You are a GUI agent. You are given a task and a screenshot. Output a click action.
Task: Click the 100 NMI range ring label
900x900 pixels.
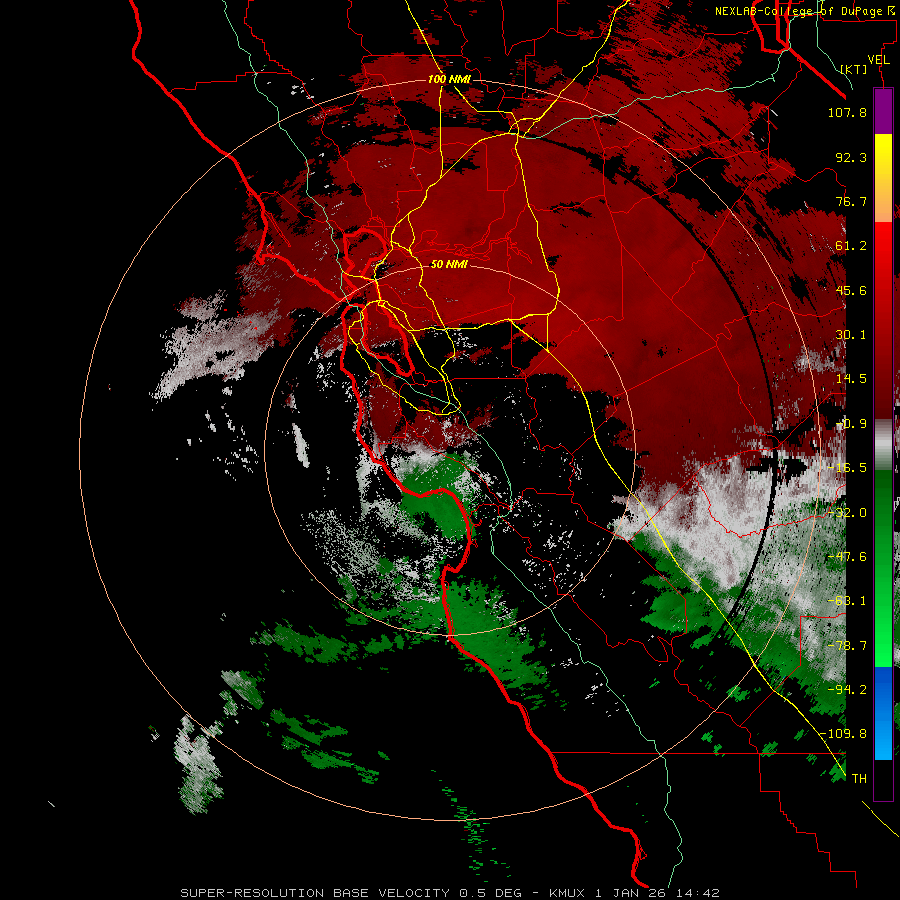pyautogui.click(x=449, y=79)
